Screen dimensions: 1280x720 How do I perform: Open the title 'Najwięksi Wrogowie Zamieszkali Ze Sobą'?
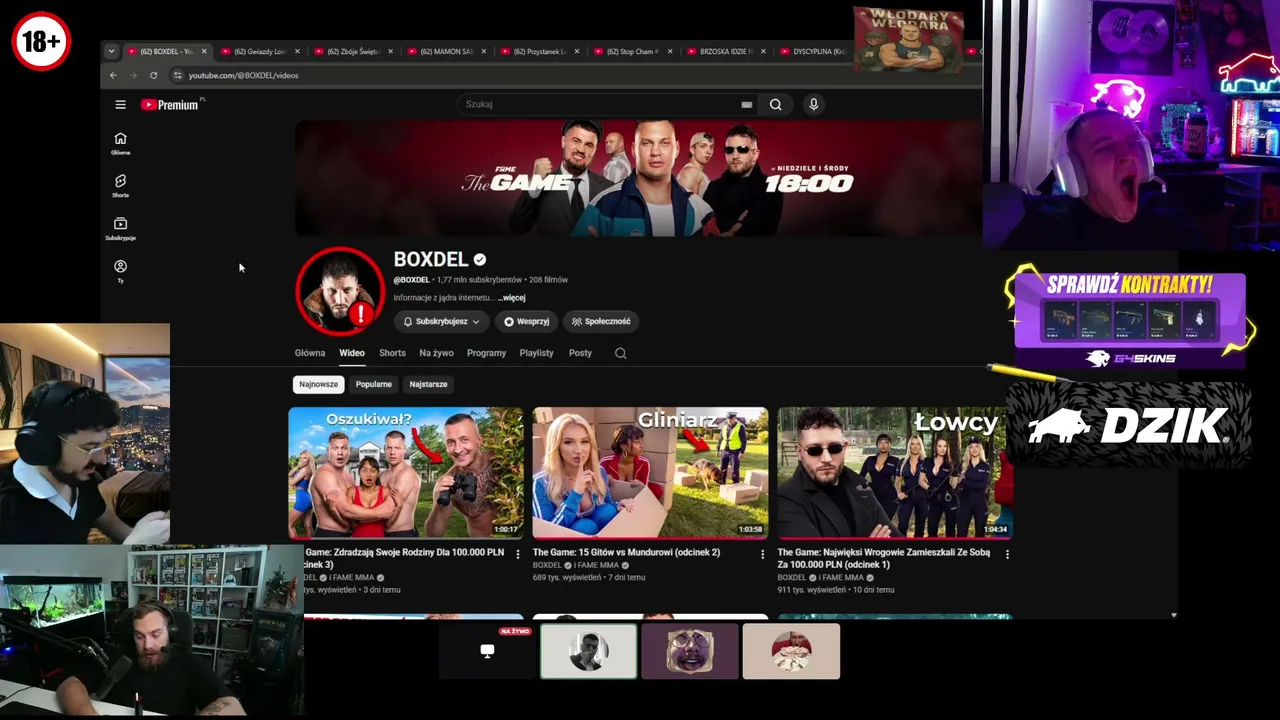(884, 558)
